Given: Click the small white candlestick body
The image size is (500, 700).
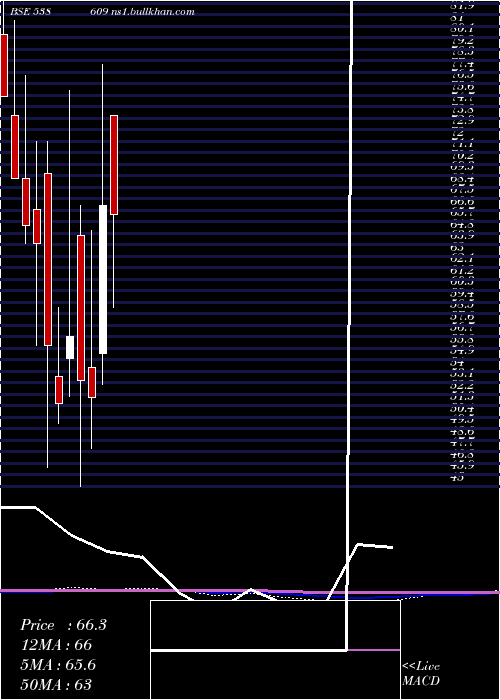Looking at the screenshot, I should tap(70, 347).
